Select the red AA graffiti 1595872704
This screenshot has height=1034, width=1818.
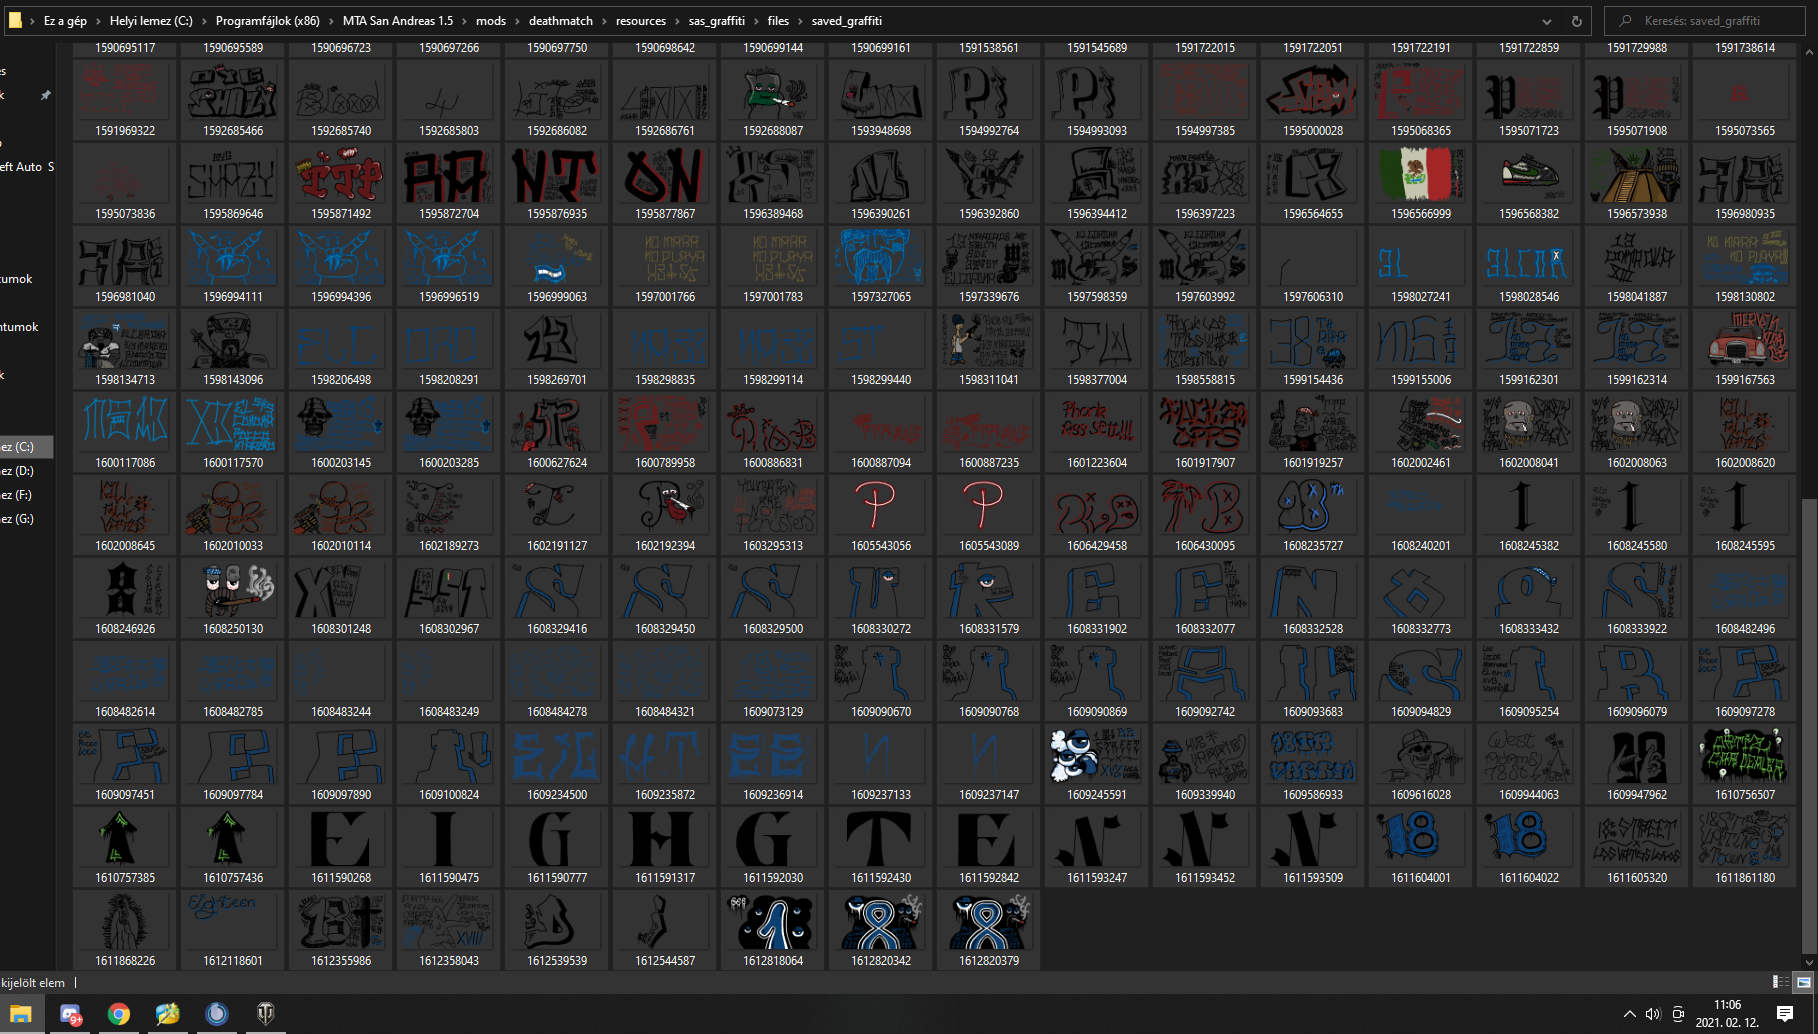click(x=449, y=182)
